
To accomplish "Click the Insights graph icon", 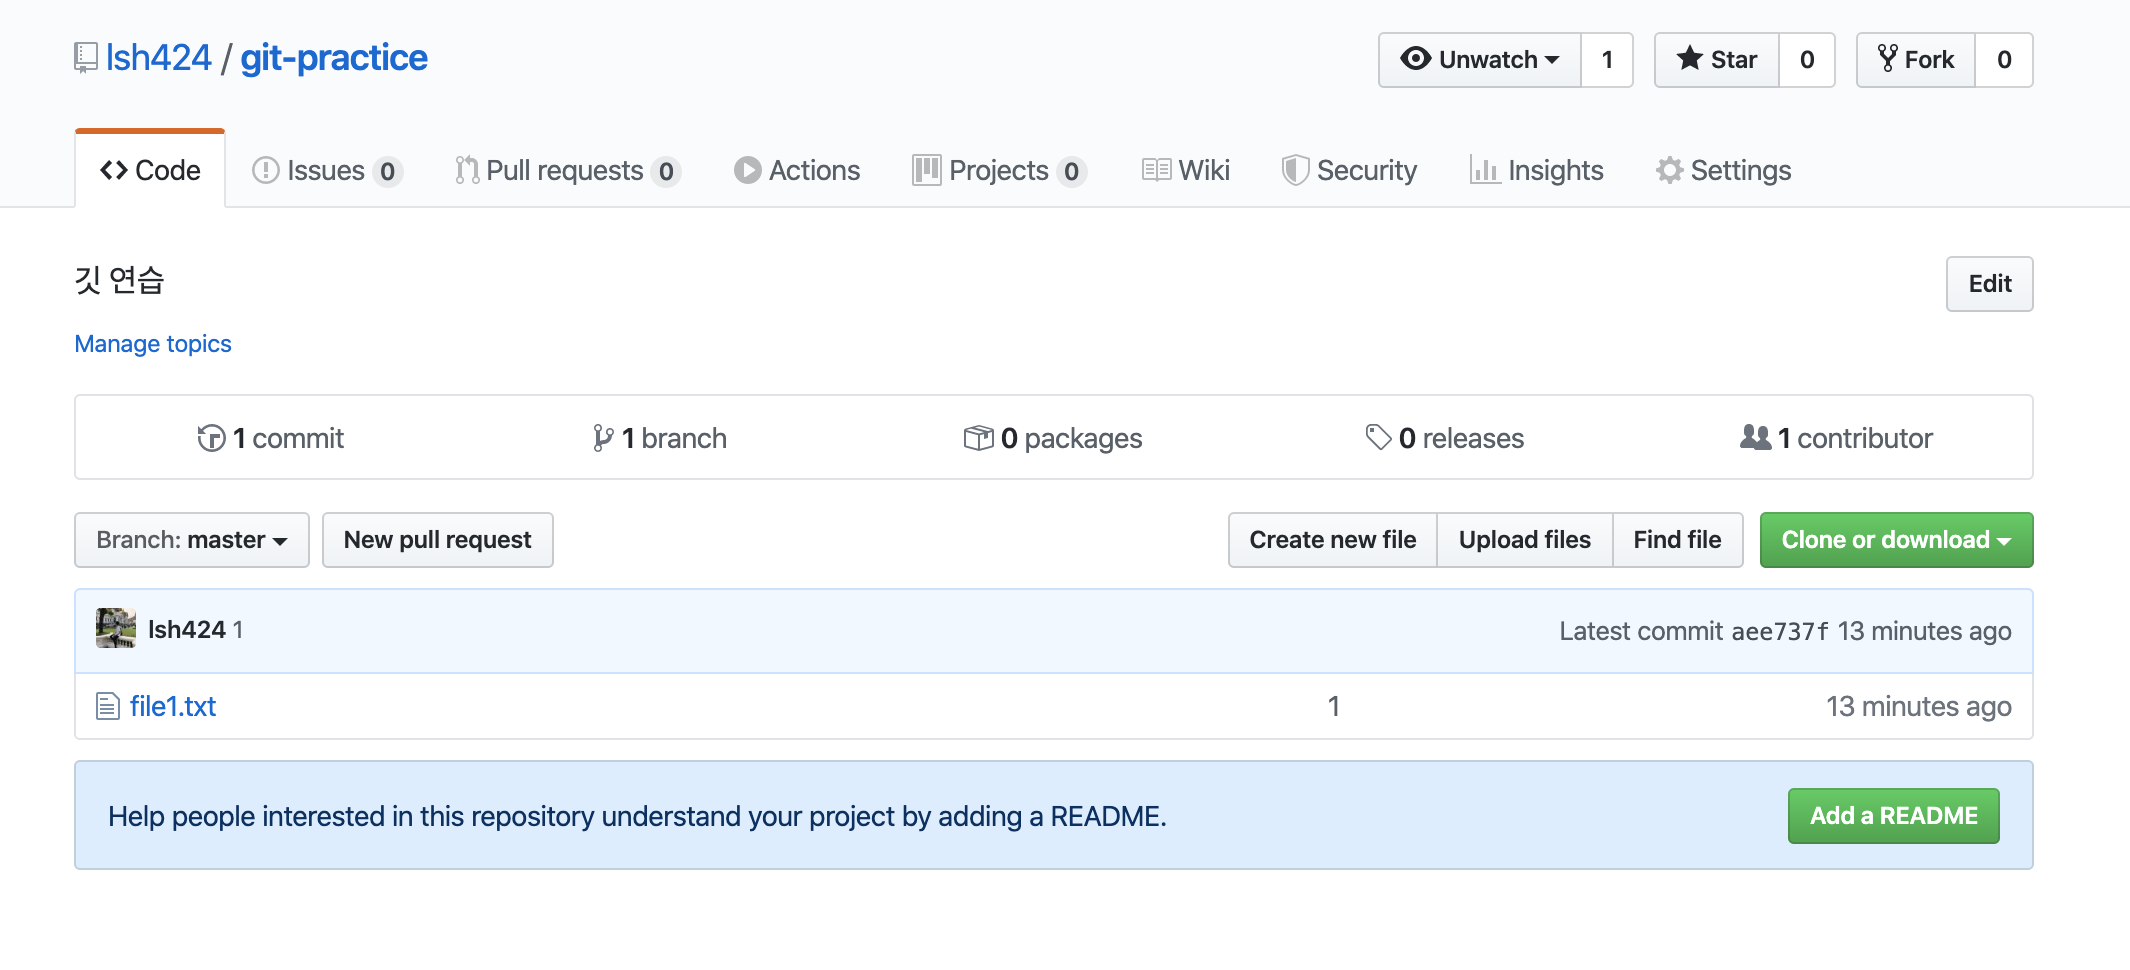I will click(1484, 171).
